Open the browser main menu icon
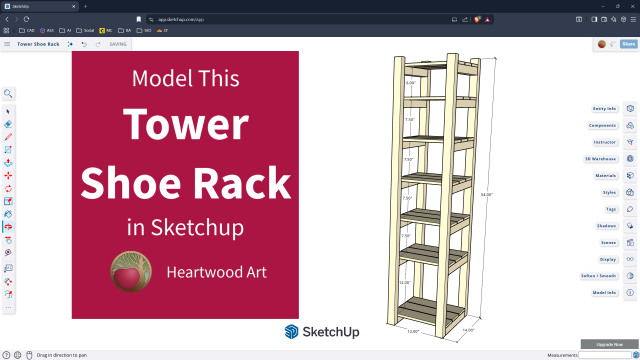 point(633,19)
